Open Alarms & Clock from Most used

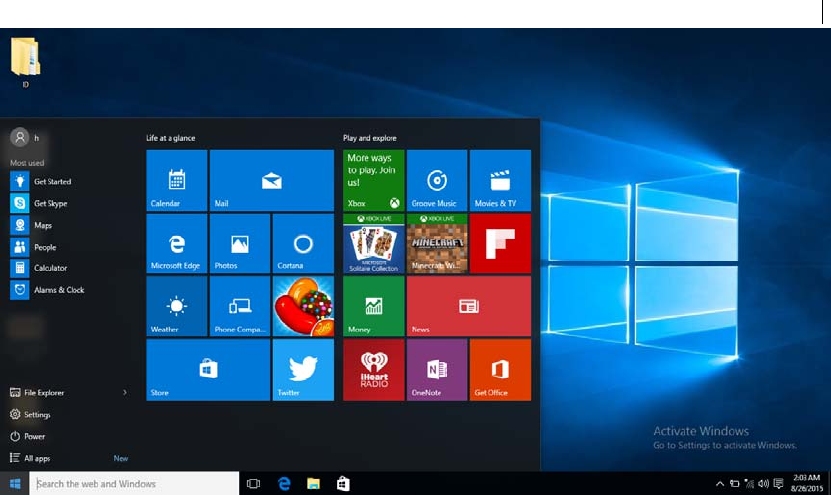pos(47,290)
